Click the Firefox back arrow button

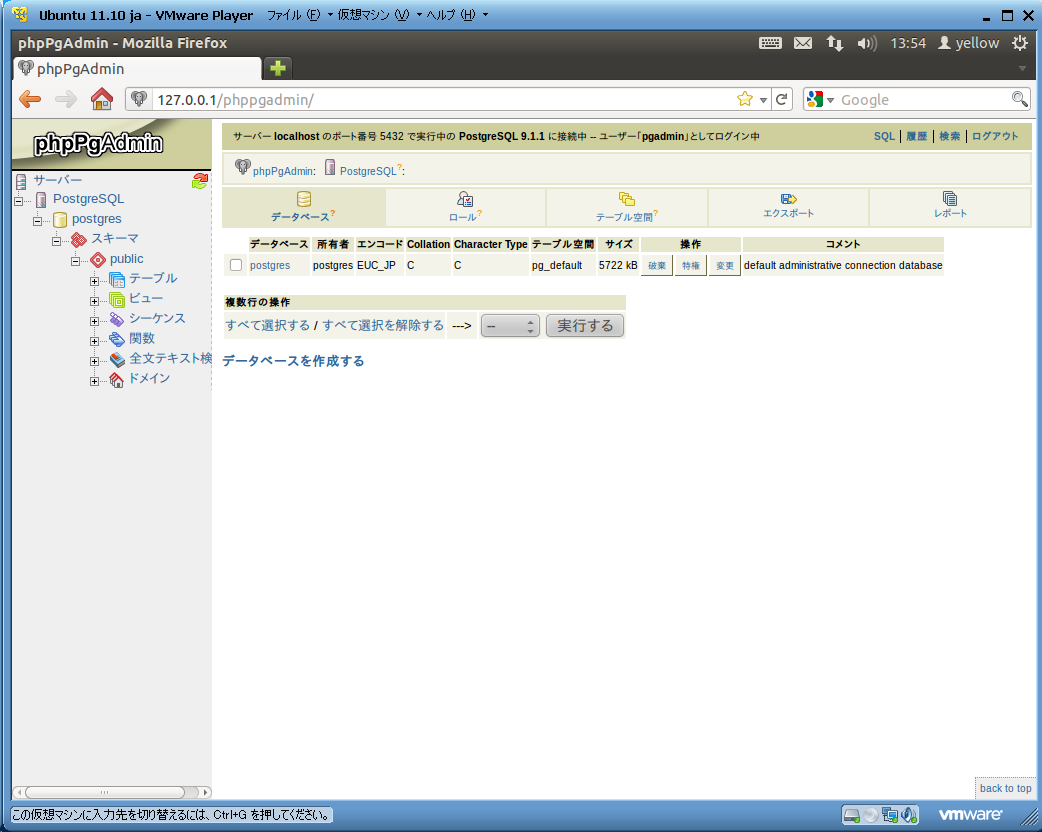30,100
